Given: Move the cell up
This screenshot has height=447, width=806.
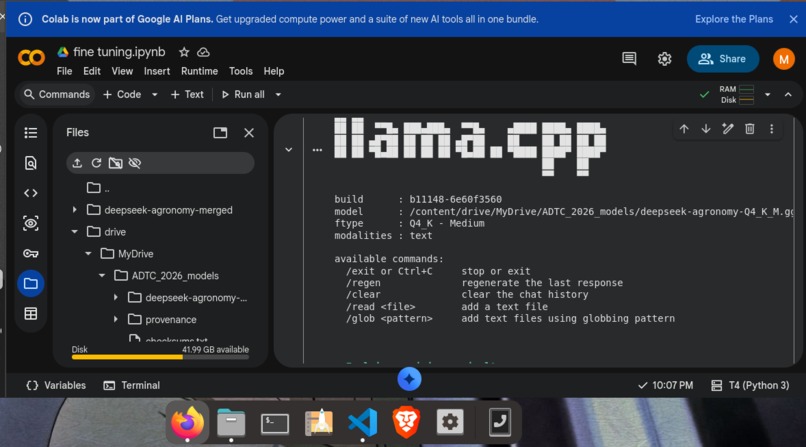Looking at the screenshot, I should (684, 129).
